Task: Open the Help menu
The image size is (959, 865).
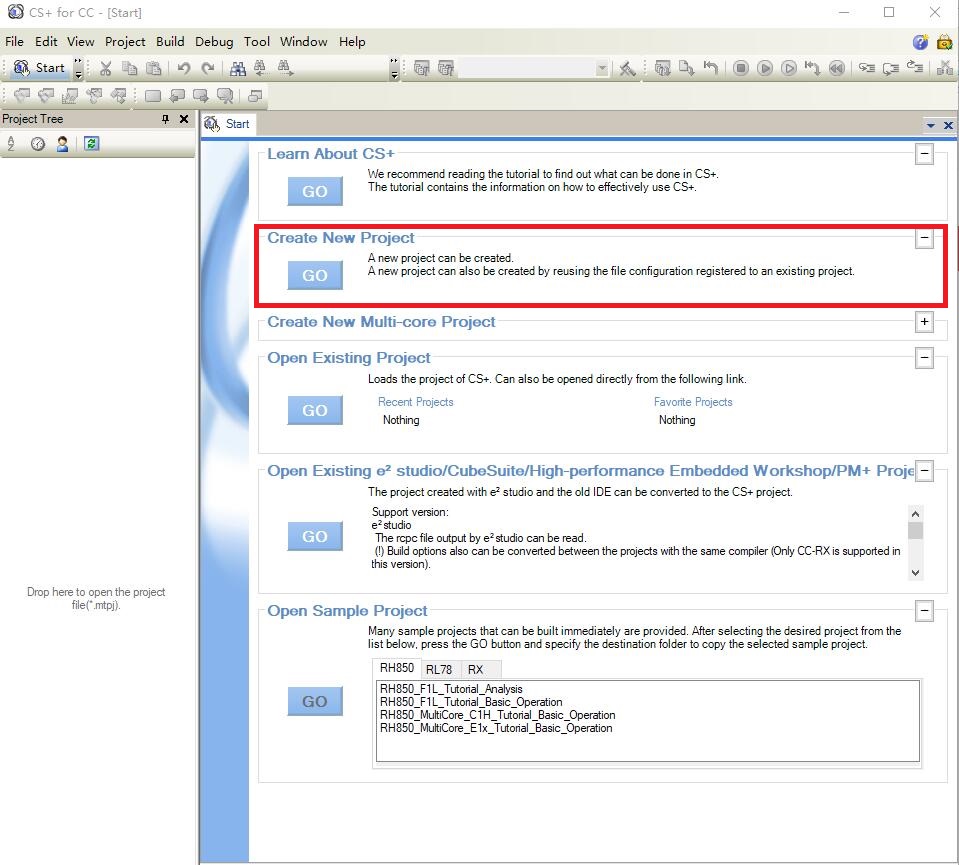Action: [x=352, y=42]
